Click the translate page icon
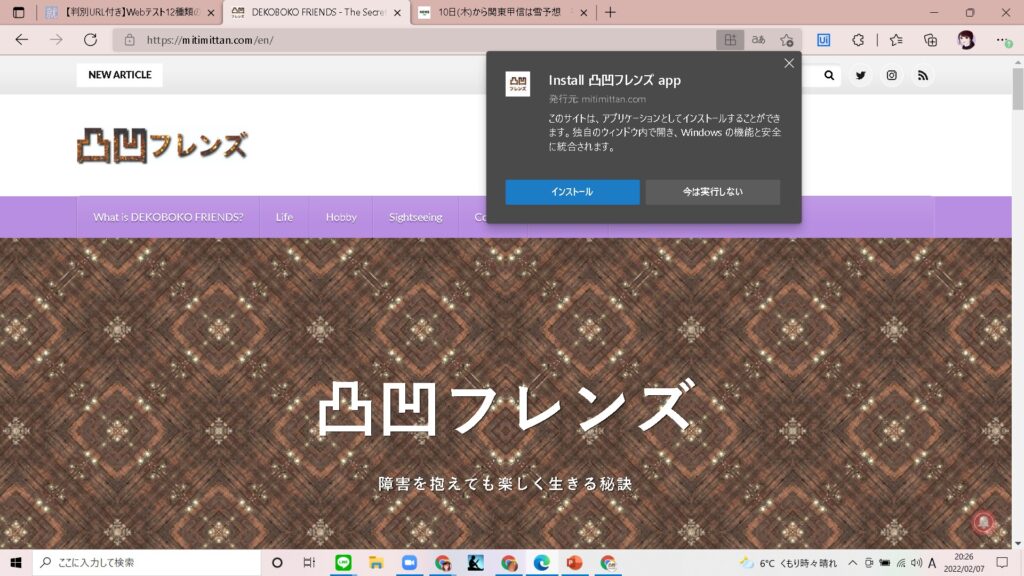 tap(758, 40)
